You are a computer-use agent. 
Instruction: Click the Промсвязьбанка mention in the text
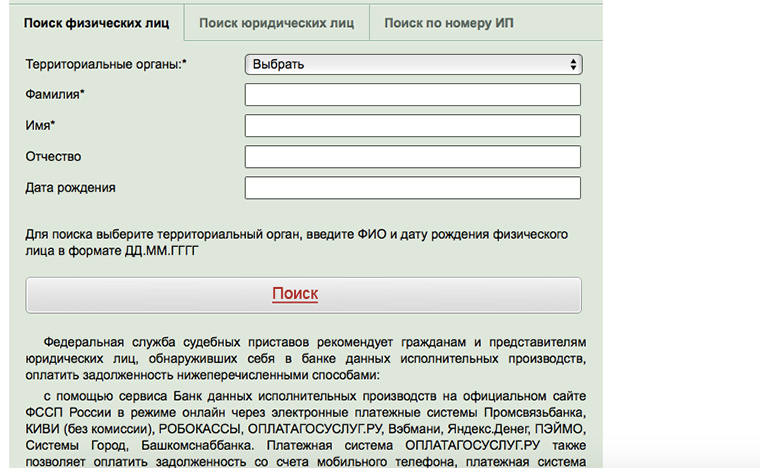pyautogui.click(x=533, y=412)
